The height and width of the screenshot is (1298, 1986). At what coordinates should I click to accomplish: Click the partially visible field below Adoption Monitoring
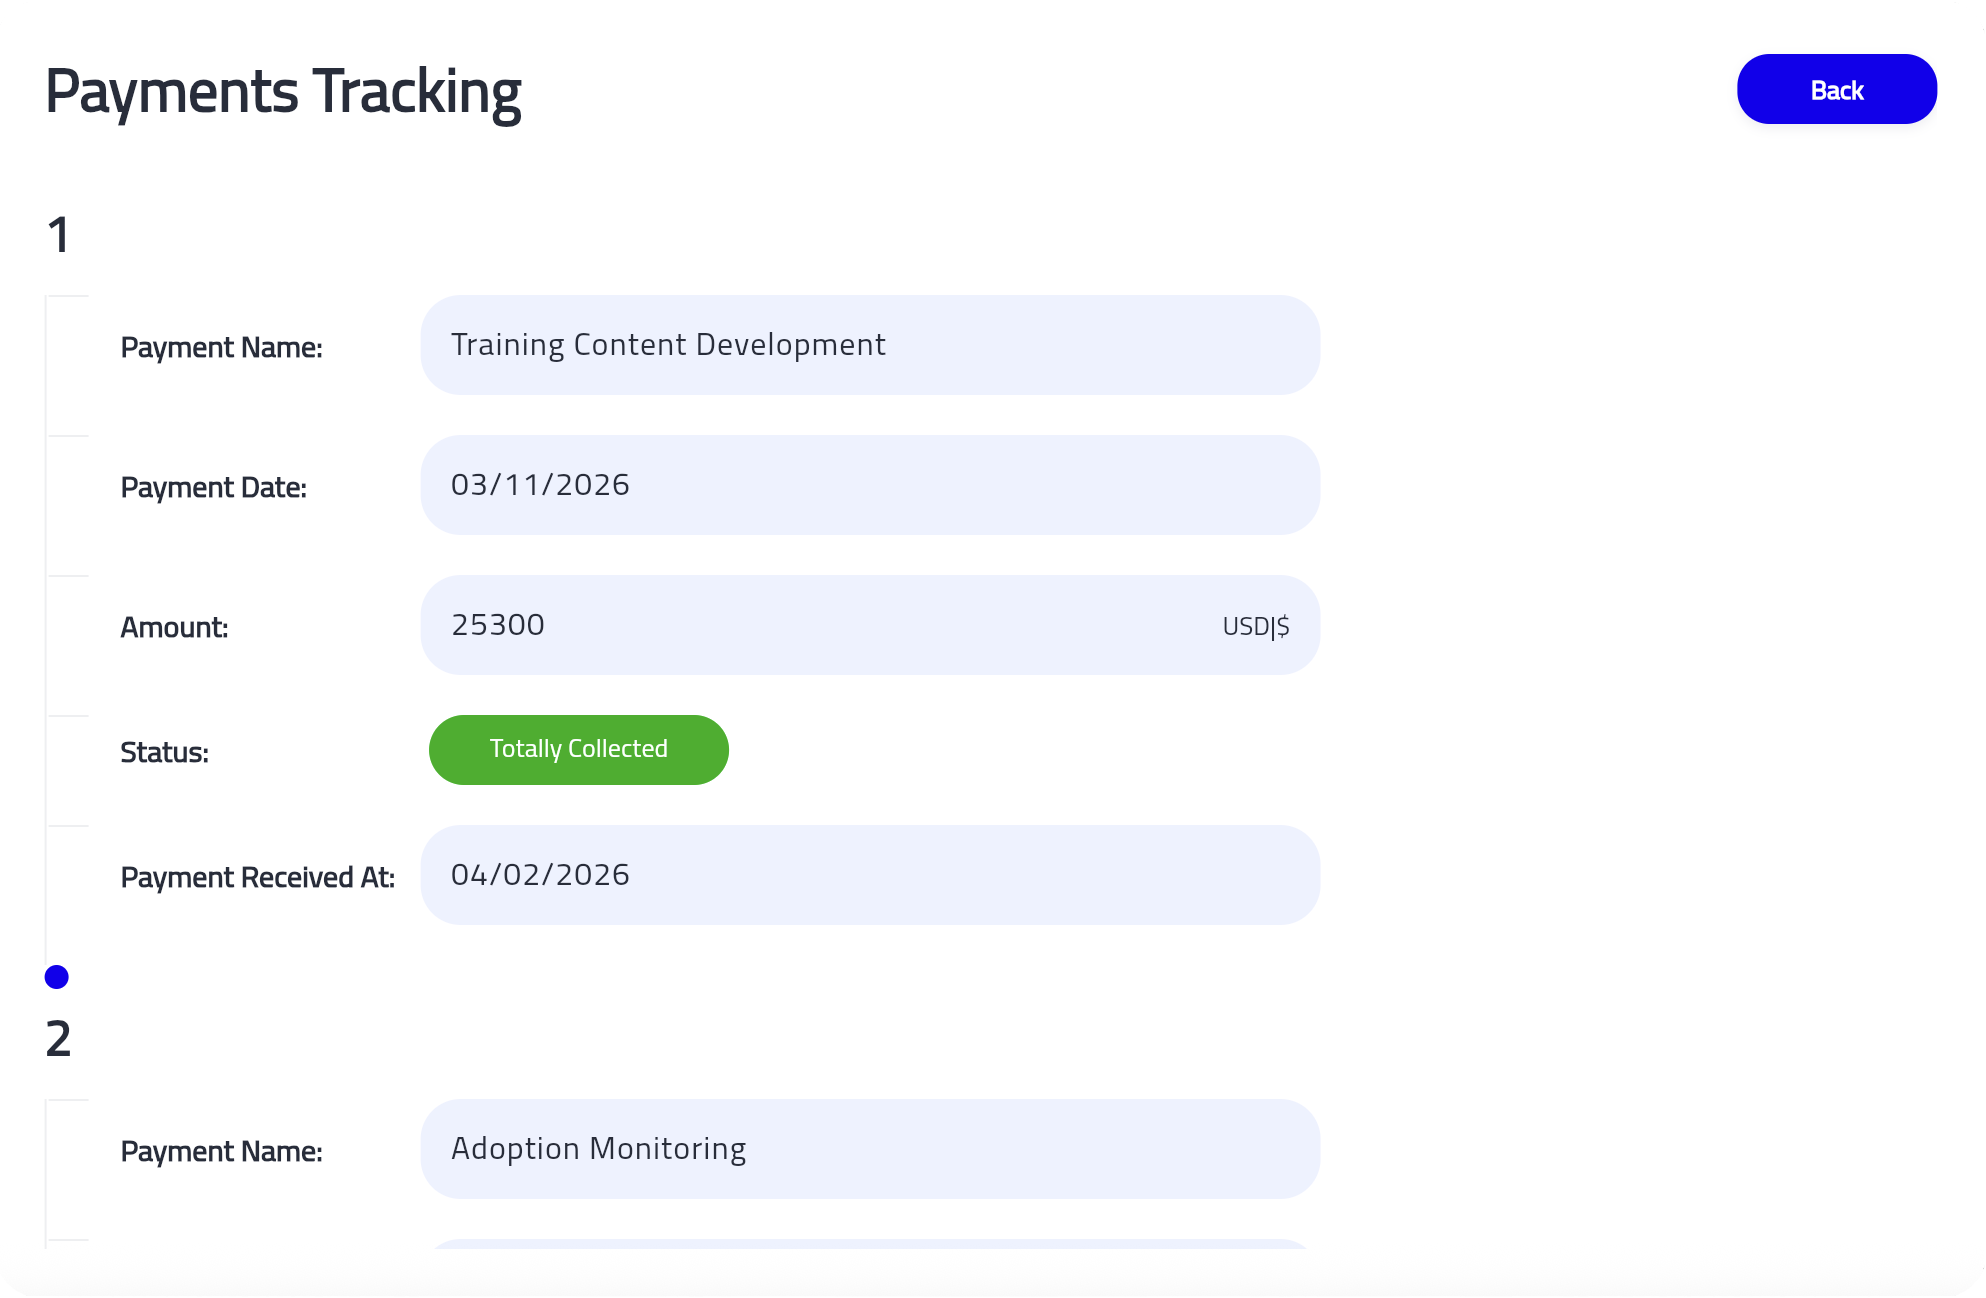868,1244
